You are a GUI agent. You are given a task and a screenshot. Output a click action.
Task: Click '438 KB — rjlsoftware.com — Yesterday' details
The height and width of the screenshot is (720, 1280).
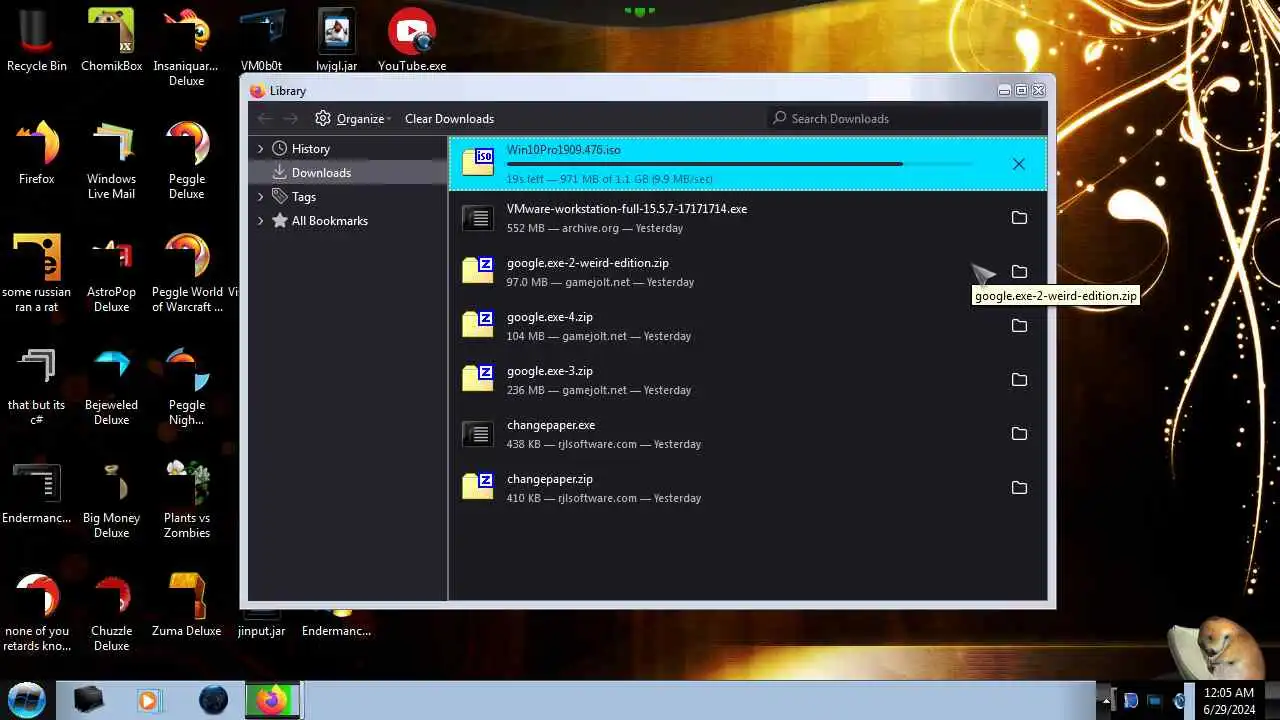tap(604, 444)
